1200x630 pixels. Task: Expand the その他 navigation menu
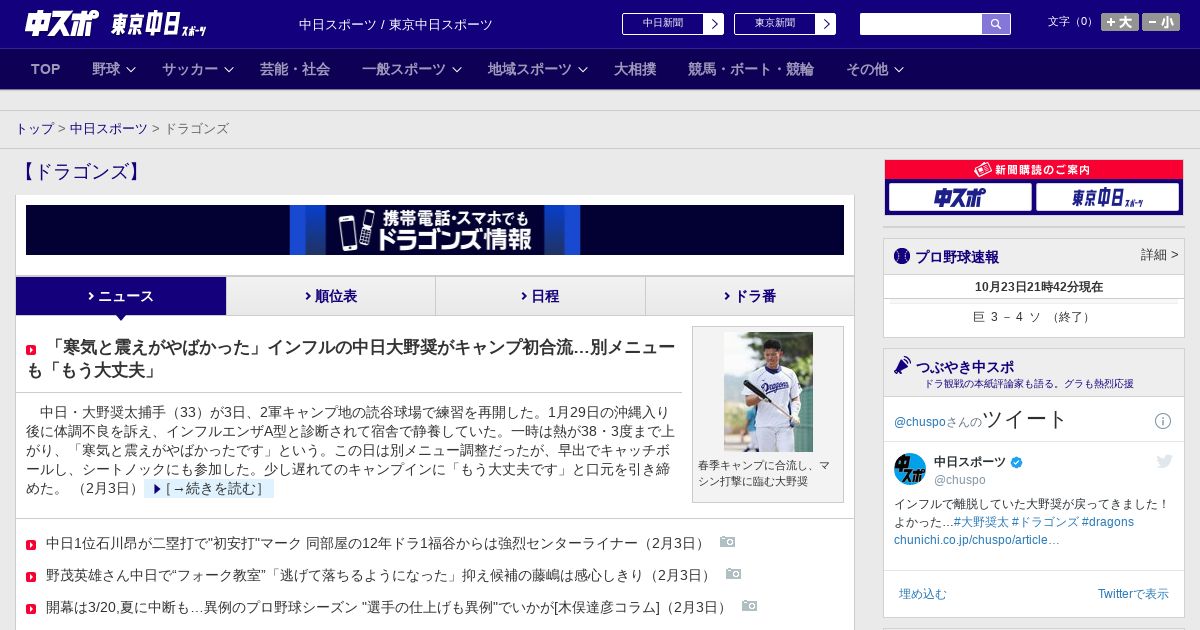tap(874, 69)
